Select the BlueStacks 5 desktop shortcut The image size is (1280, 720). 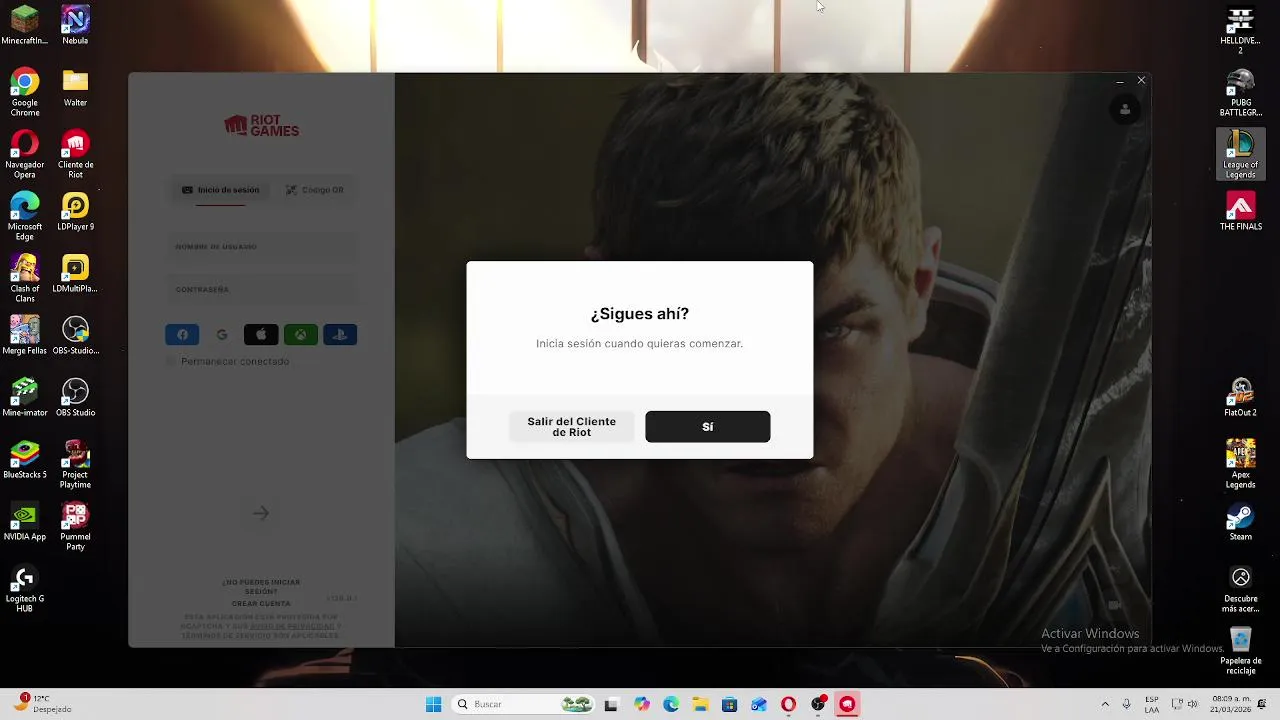coord(25,459)
